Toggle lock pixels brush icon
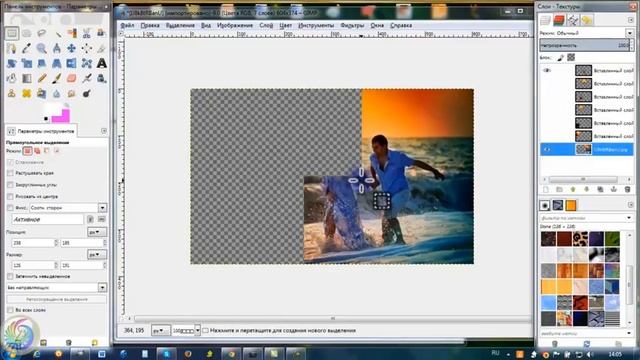This screenshot has width=640, height=360. click(x=561, y=58)
